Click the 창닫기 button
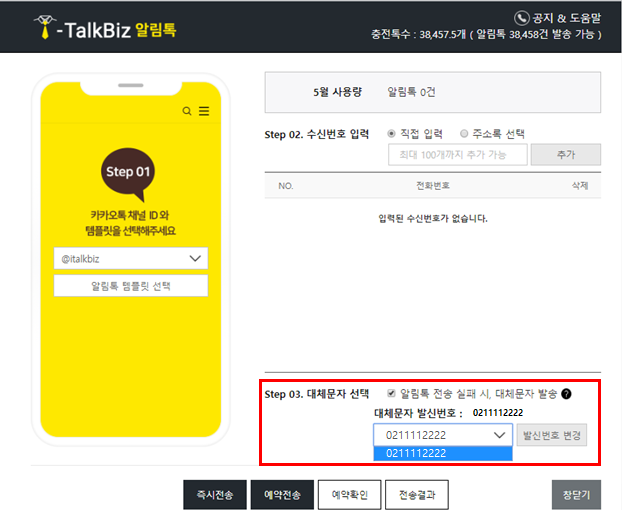This screenshot has height=510, width=622. (576, 495)
